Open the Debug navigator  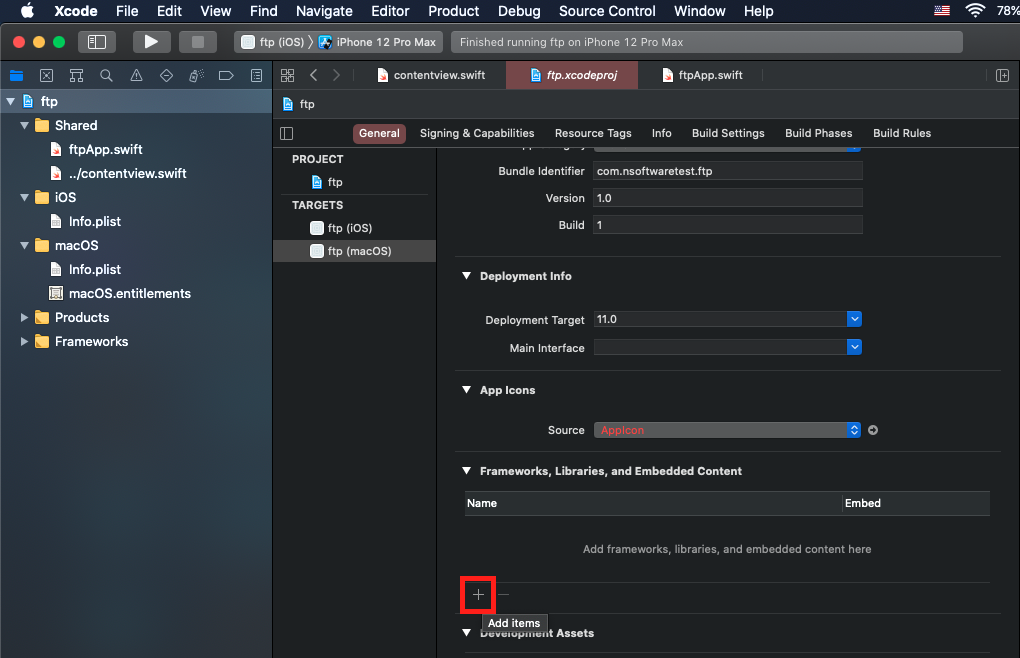pyautogui.click(x=196, y=75)
